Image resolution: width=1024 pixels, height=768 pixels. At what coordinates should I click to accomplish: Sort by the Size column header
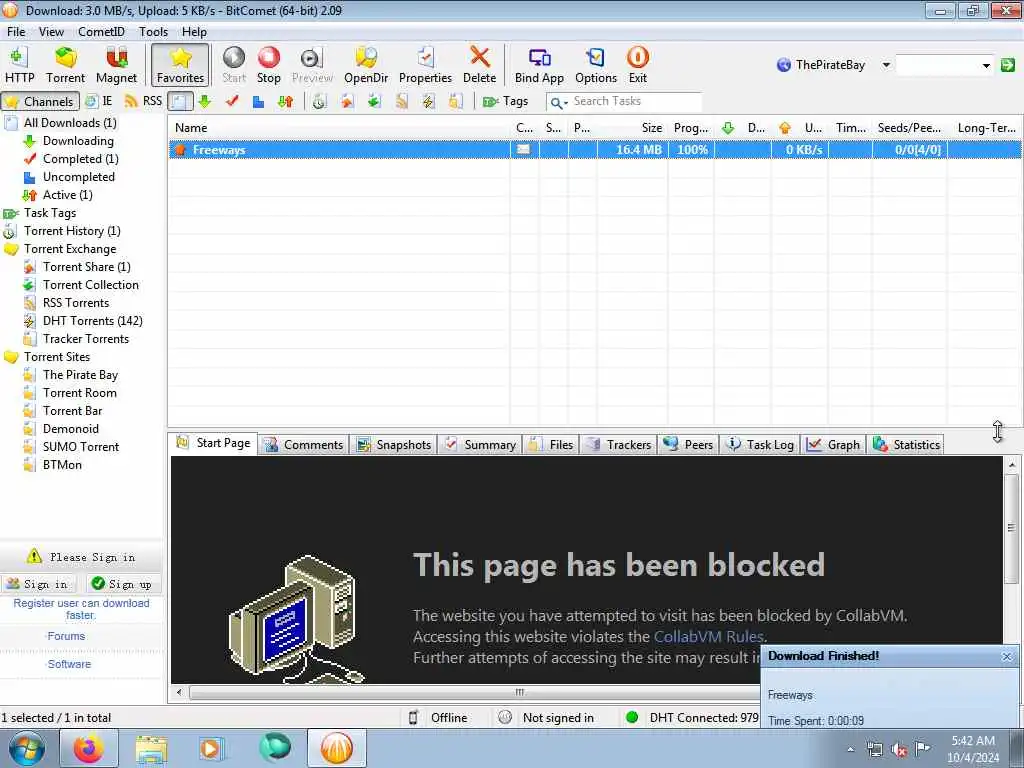click(x=632, y=128)
